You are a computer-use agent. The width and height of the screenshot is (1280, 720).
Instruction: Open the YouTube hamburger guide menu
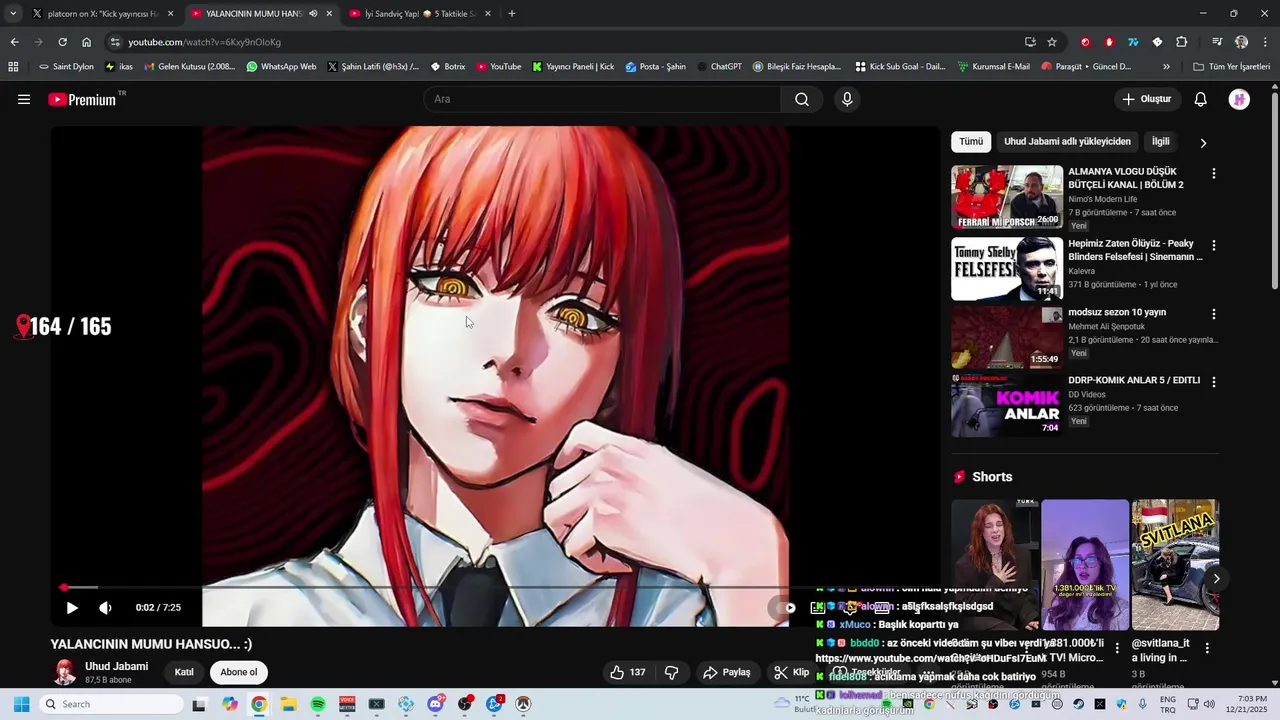24,99
